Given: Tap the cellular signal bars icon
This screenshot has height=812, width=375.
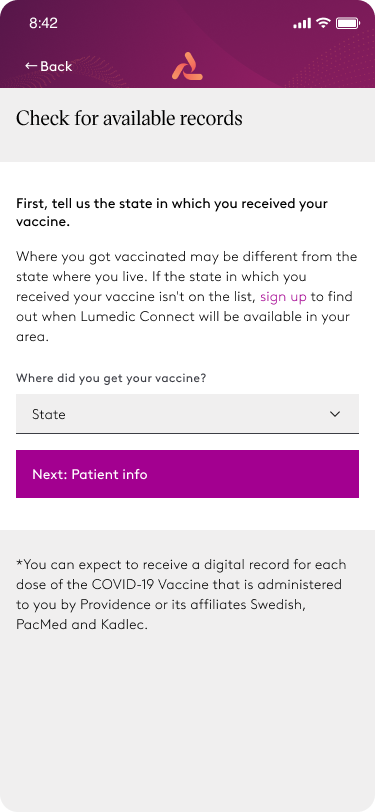Looking at the screenshot, I should 302,23.
